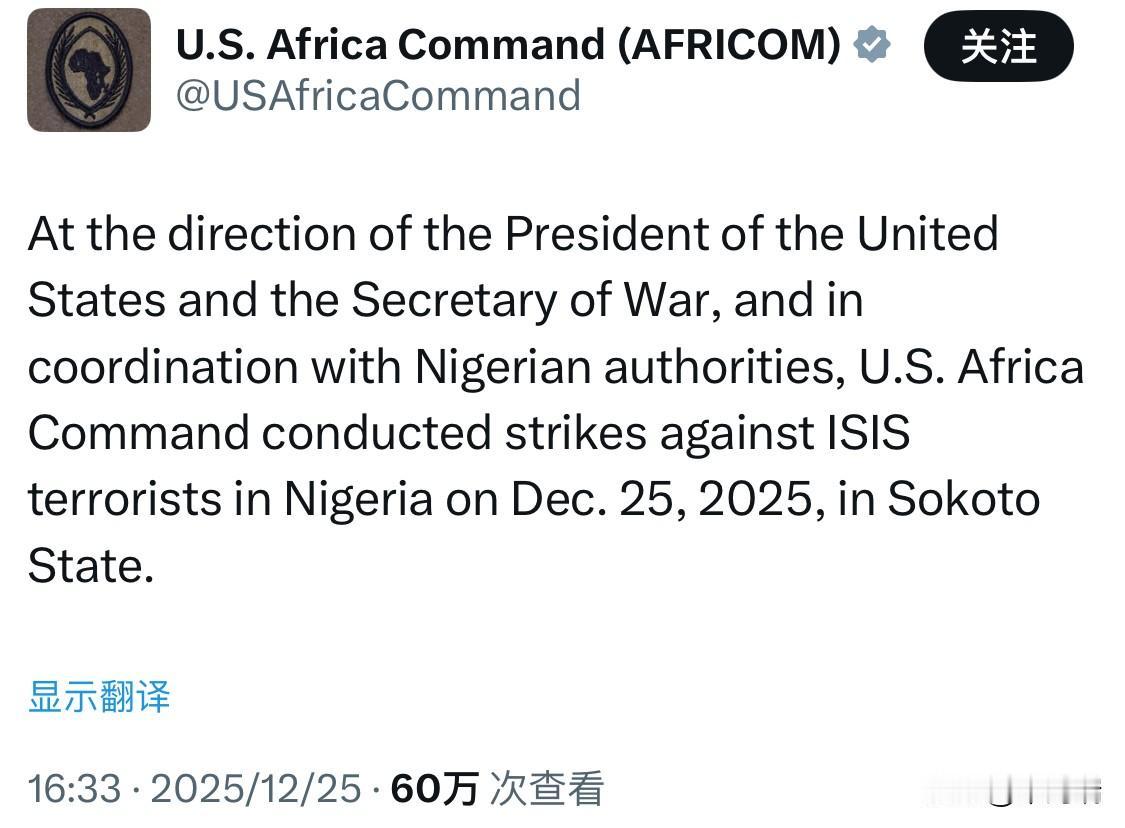
Task: Open the AFRICOM profile avatar
Action: click(x=89, y=71)
